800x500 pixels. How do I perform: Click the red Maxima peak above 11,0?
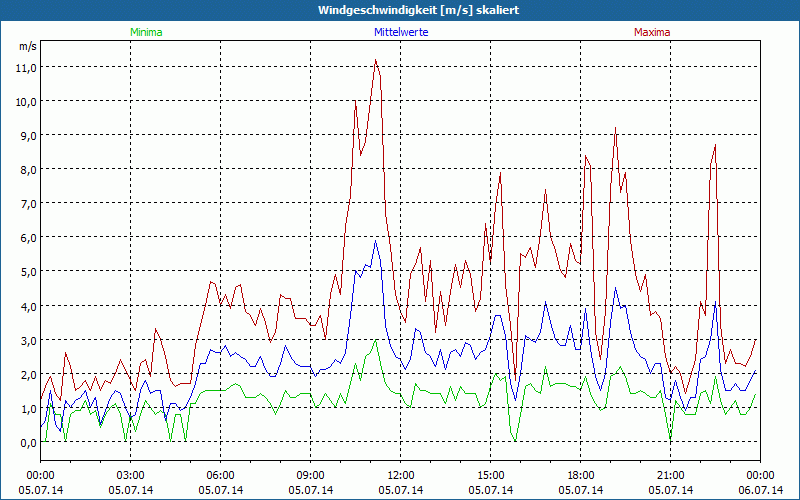tap(376, 60)
